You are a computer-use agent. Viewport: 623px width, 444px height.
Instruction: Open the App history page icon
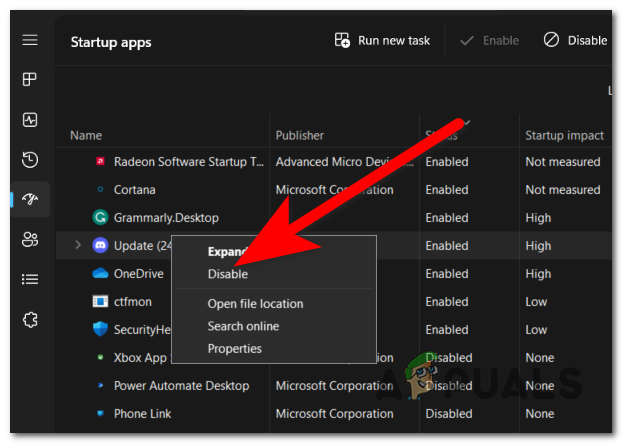(x=30, y=160)
